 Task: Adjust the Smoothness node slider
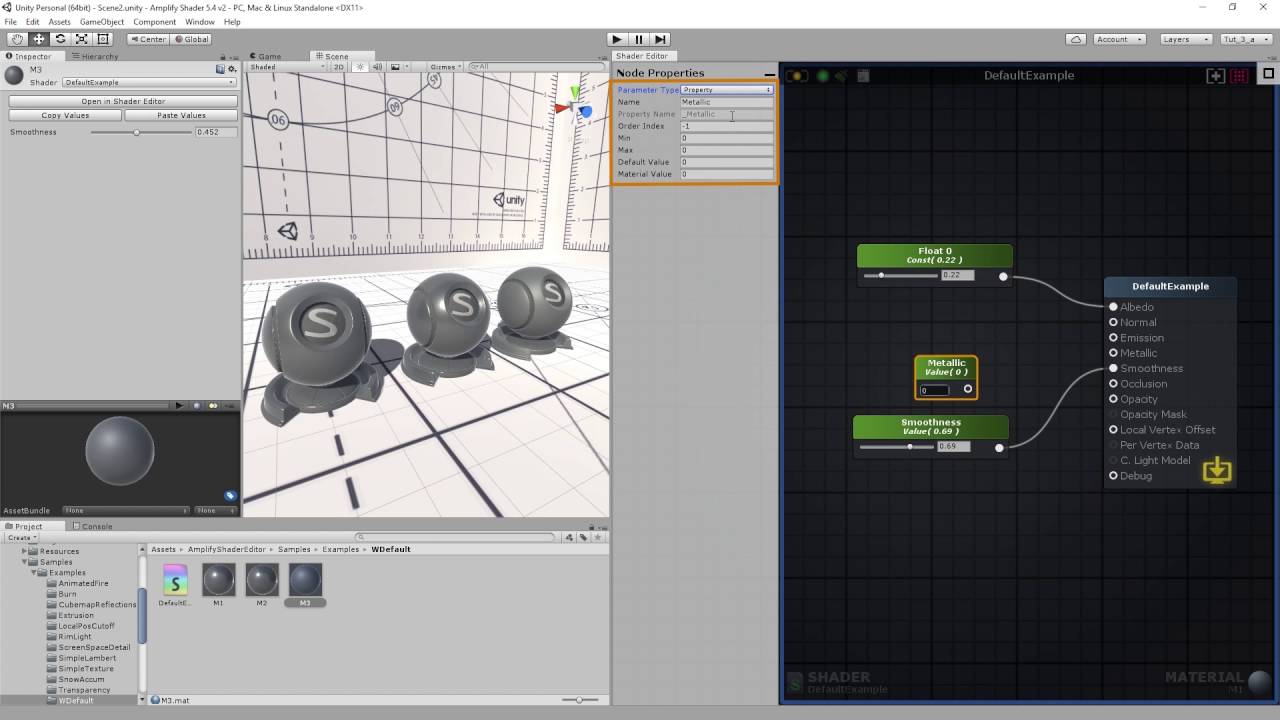(x=896, y=446)
